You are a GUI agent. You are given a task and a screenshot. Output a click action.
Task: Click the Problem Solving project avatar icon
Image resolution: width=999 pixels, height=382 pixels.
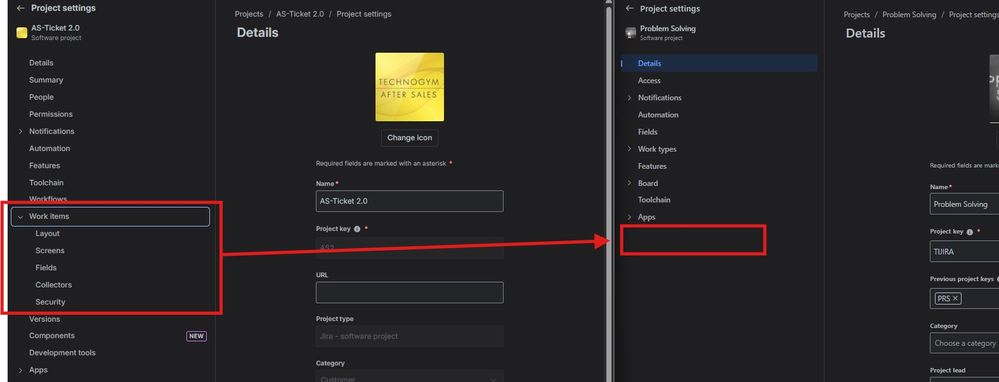631,33
